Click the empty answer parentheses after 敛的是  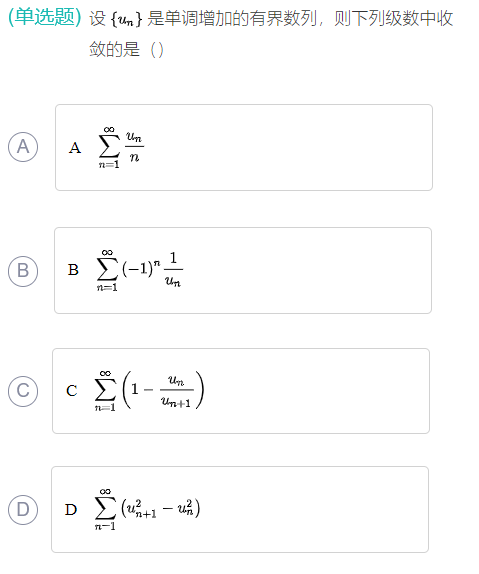tap(157, 50)
